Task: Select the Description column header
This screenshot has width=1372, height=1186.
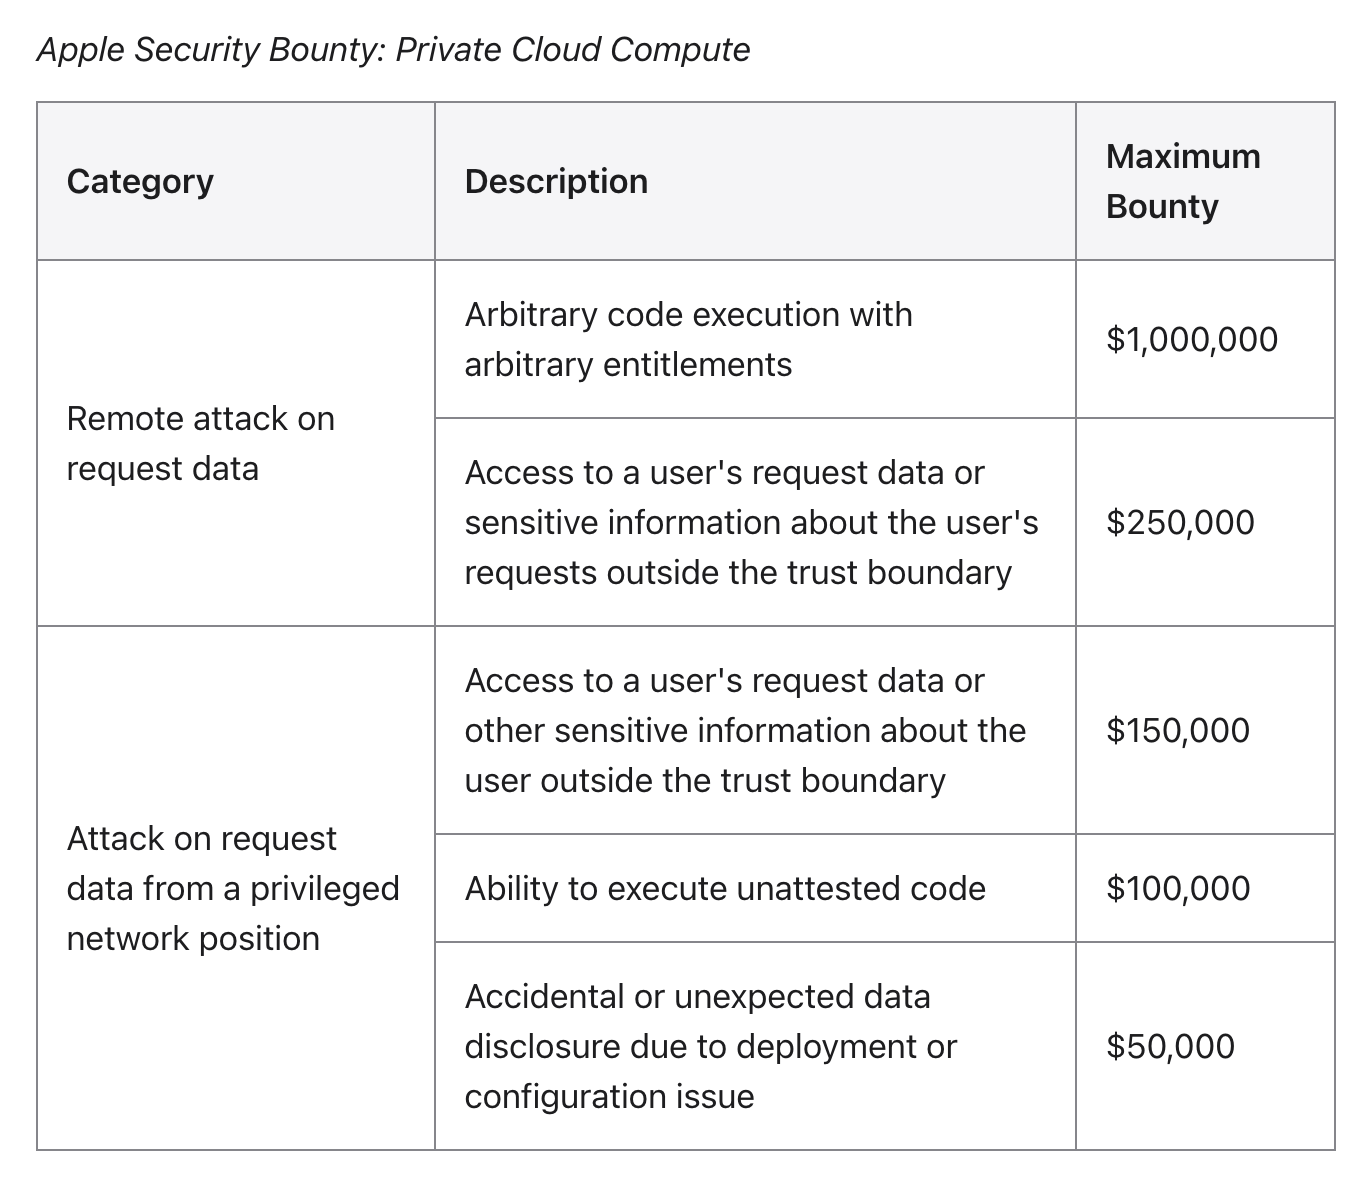Action: [x=556, y=181]
